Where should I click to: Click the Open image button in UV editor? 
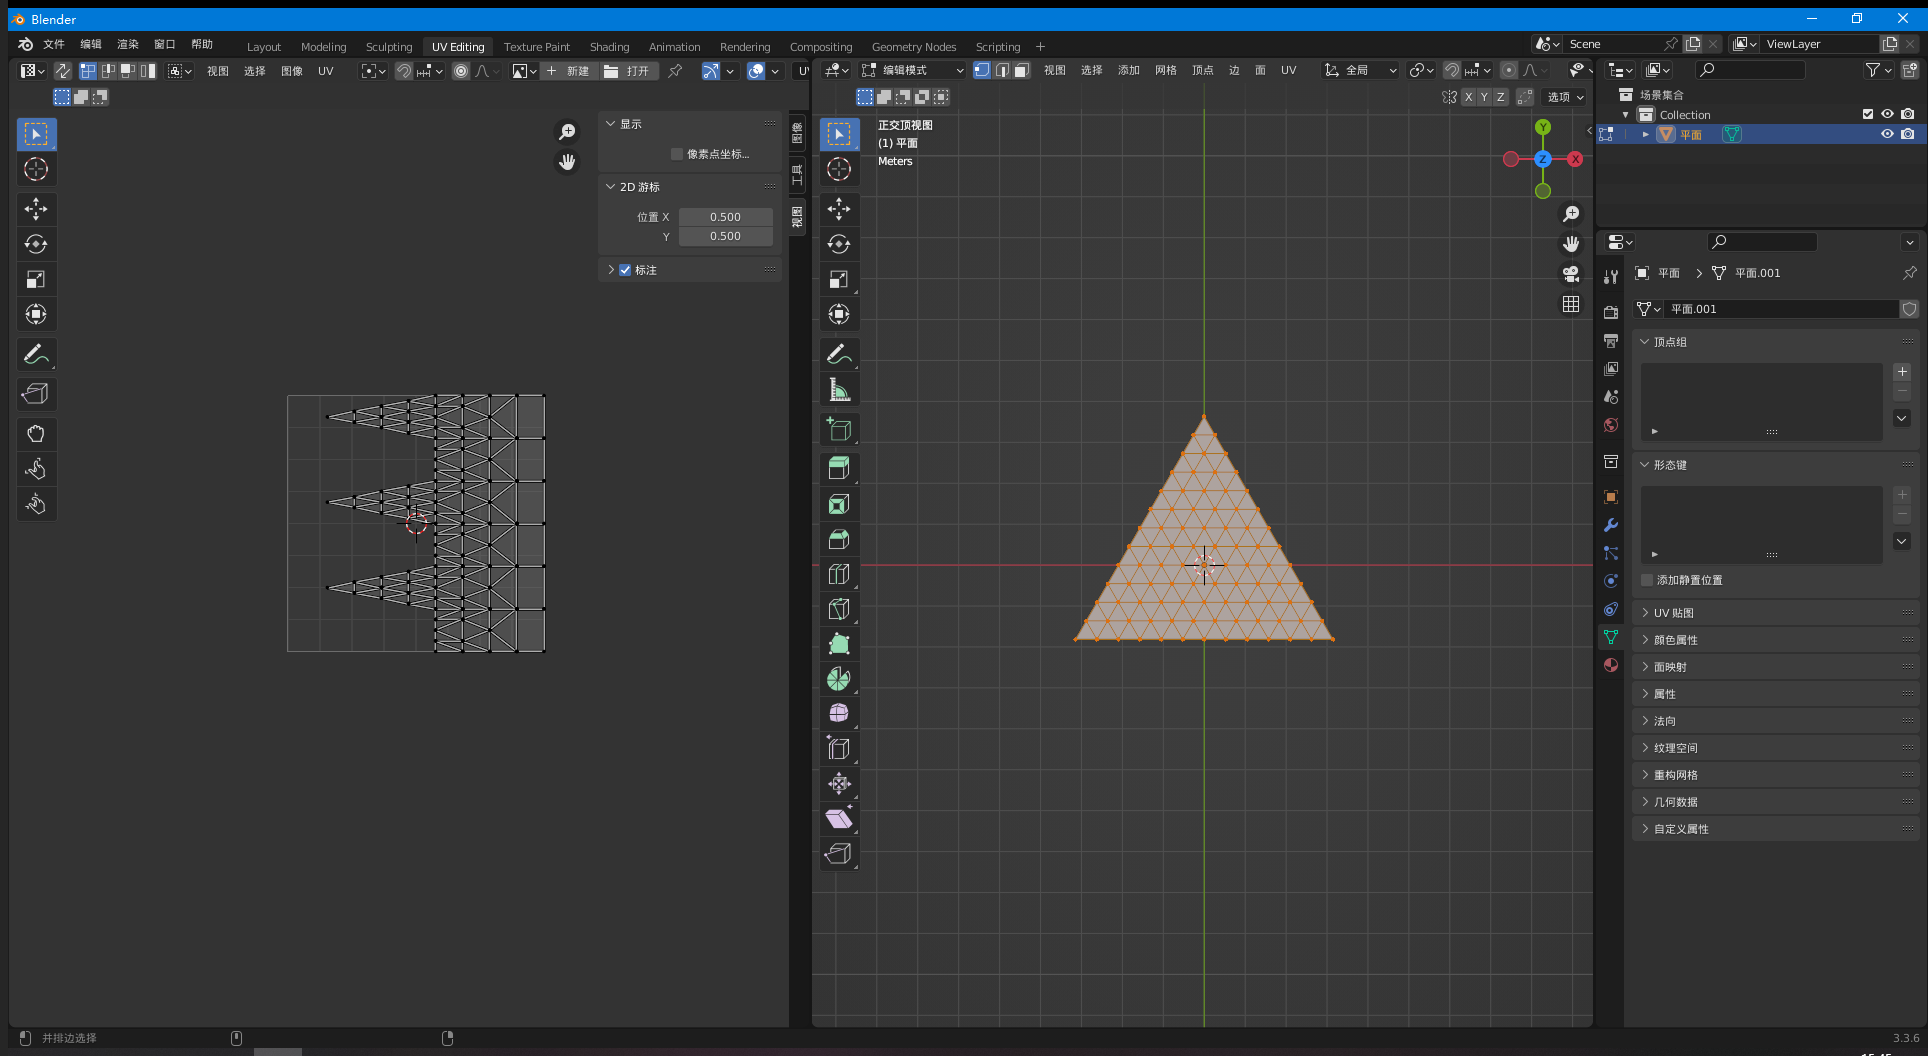[628, 71]
